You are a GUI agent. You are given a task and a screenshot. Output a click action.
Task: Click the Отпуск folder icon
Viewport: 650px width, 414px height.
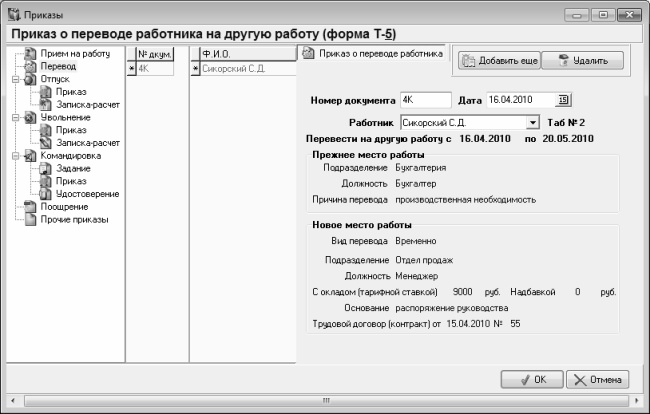point(30,79)
